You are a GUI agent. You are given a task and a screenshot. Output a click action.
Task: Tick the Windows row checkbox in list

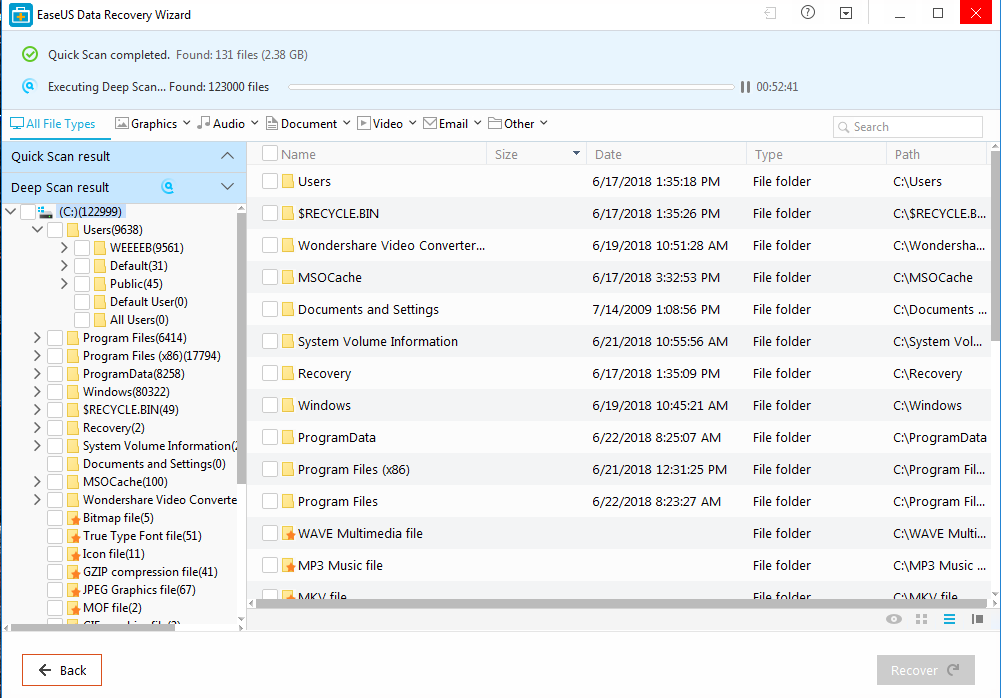coord(270,405)
